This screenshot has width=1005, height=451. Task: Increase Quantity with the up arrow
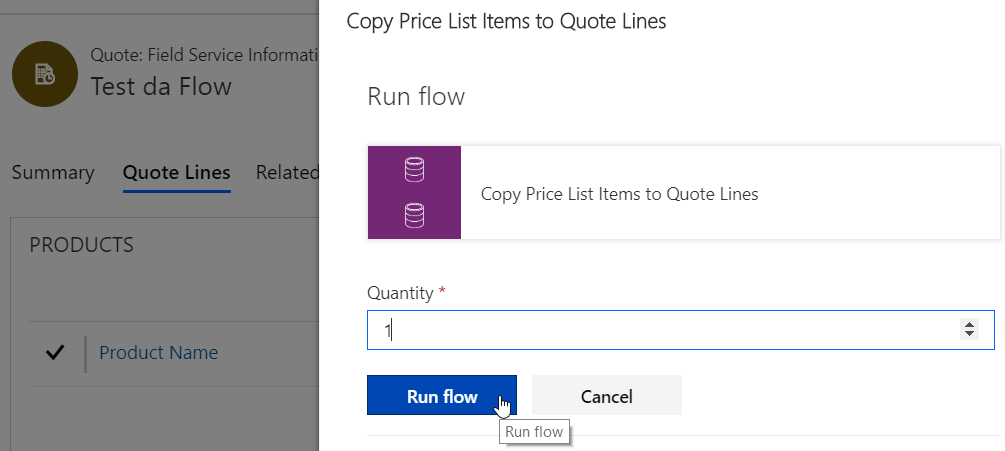[968, 324]
